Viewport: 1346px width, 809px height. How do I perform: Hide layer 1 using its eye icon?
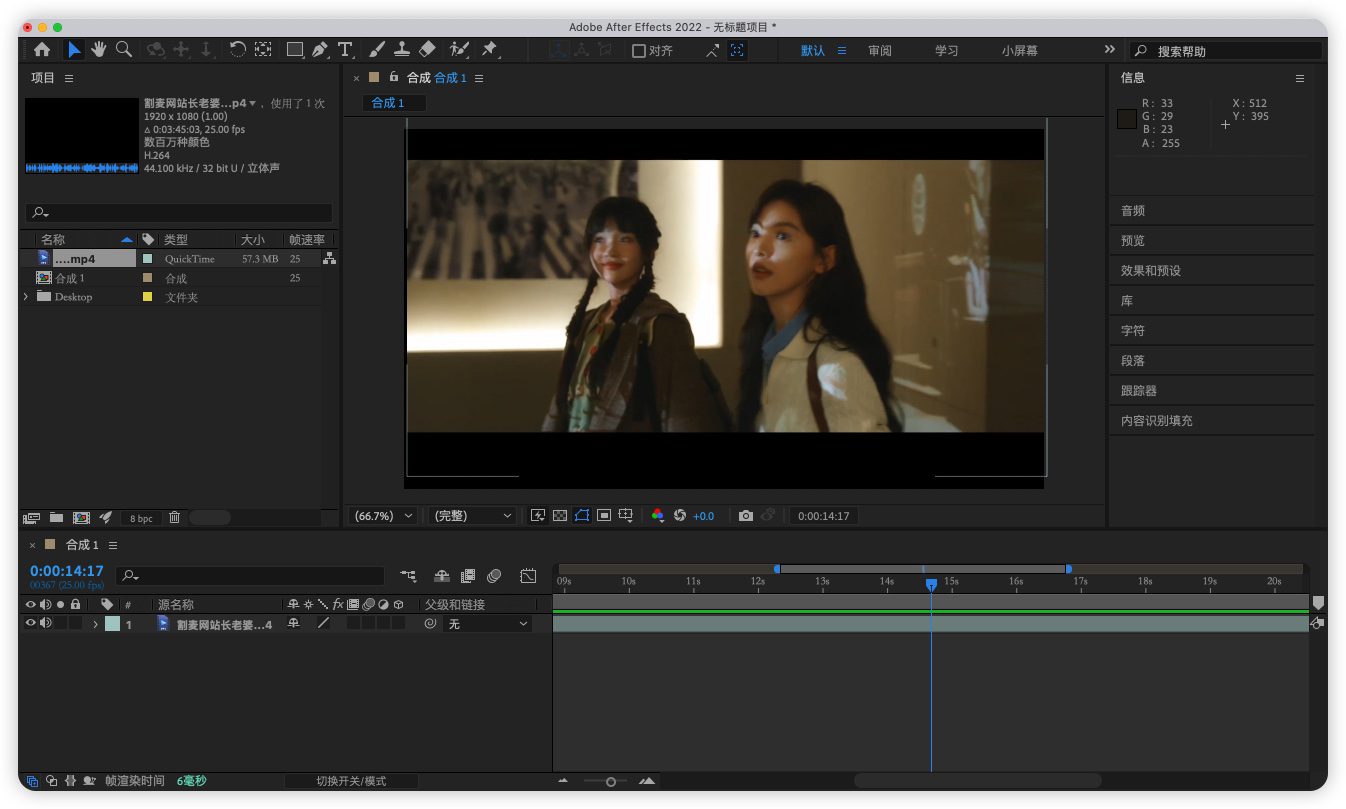pyautogui.click(x=30, y=624)
